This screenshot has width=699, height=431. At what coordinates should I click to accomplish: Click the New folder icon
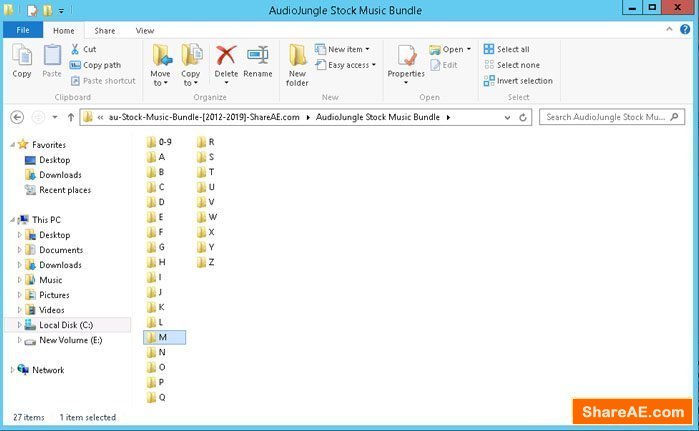point(297,55)
